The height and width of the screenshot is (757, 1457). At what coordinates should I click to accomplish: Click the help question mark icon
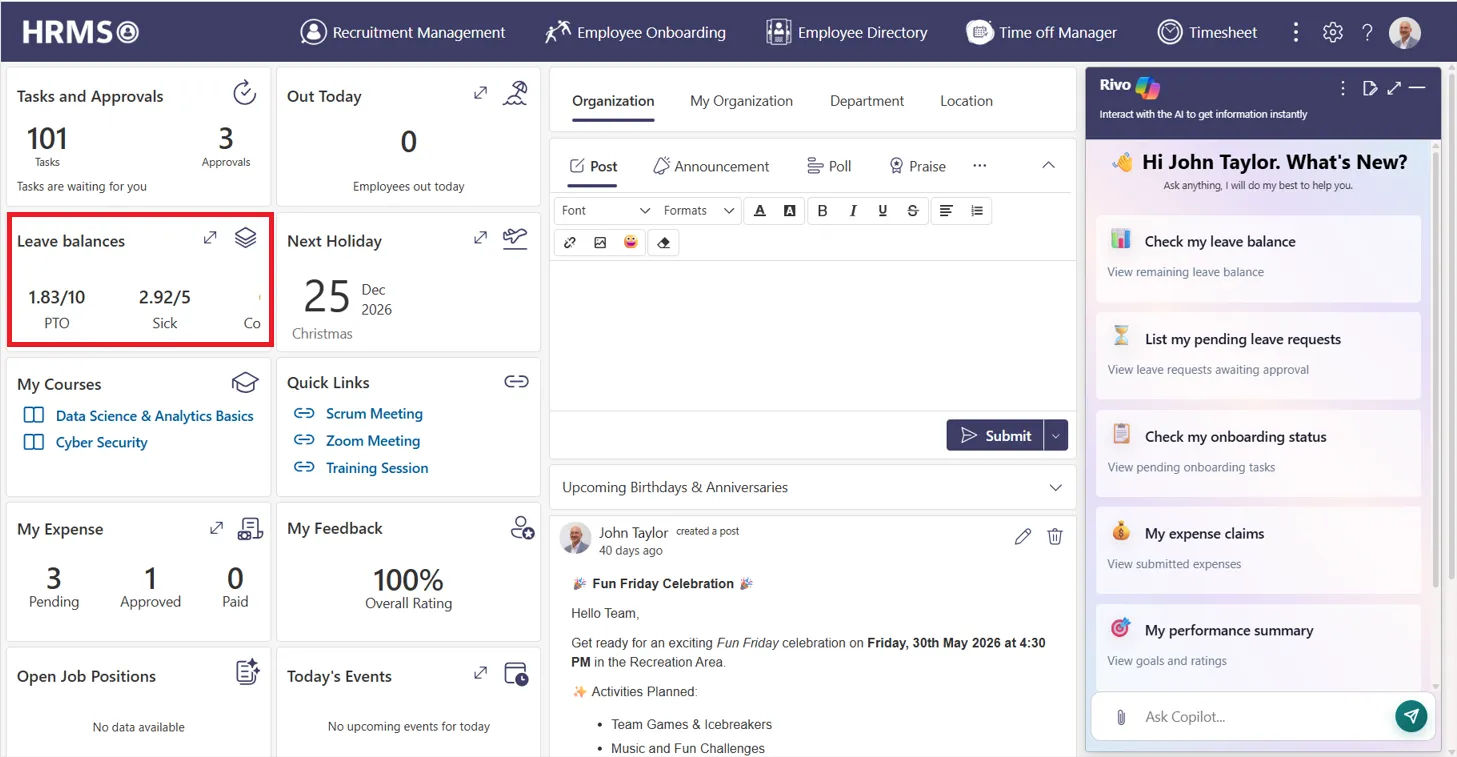coord(1367,32)
